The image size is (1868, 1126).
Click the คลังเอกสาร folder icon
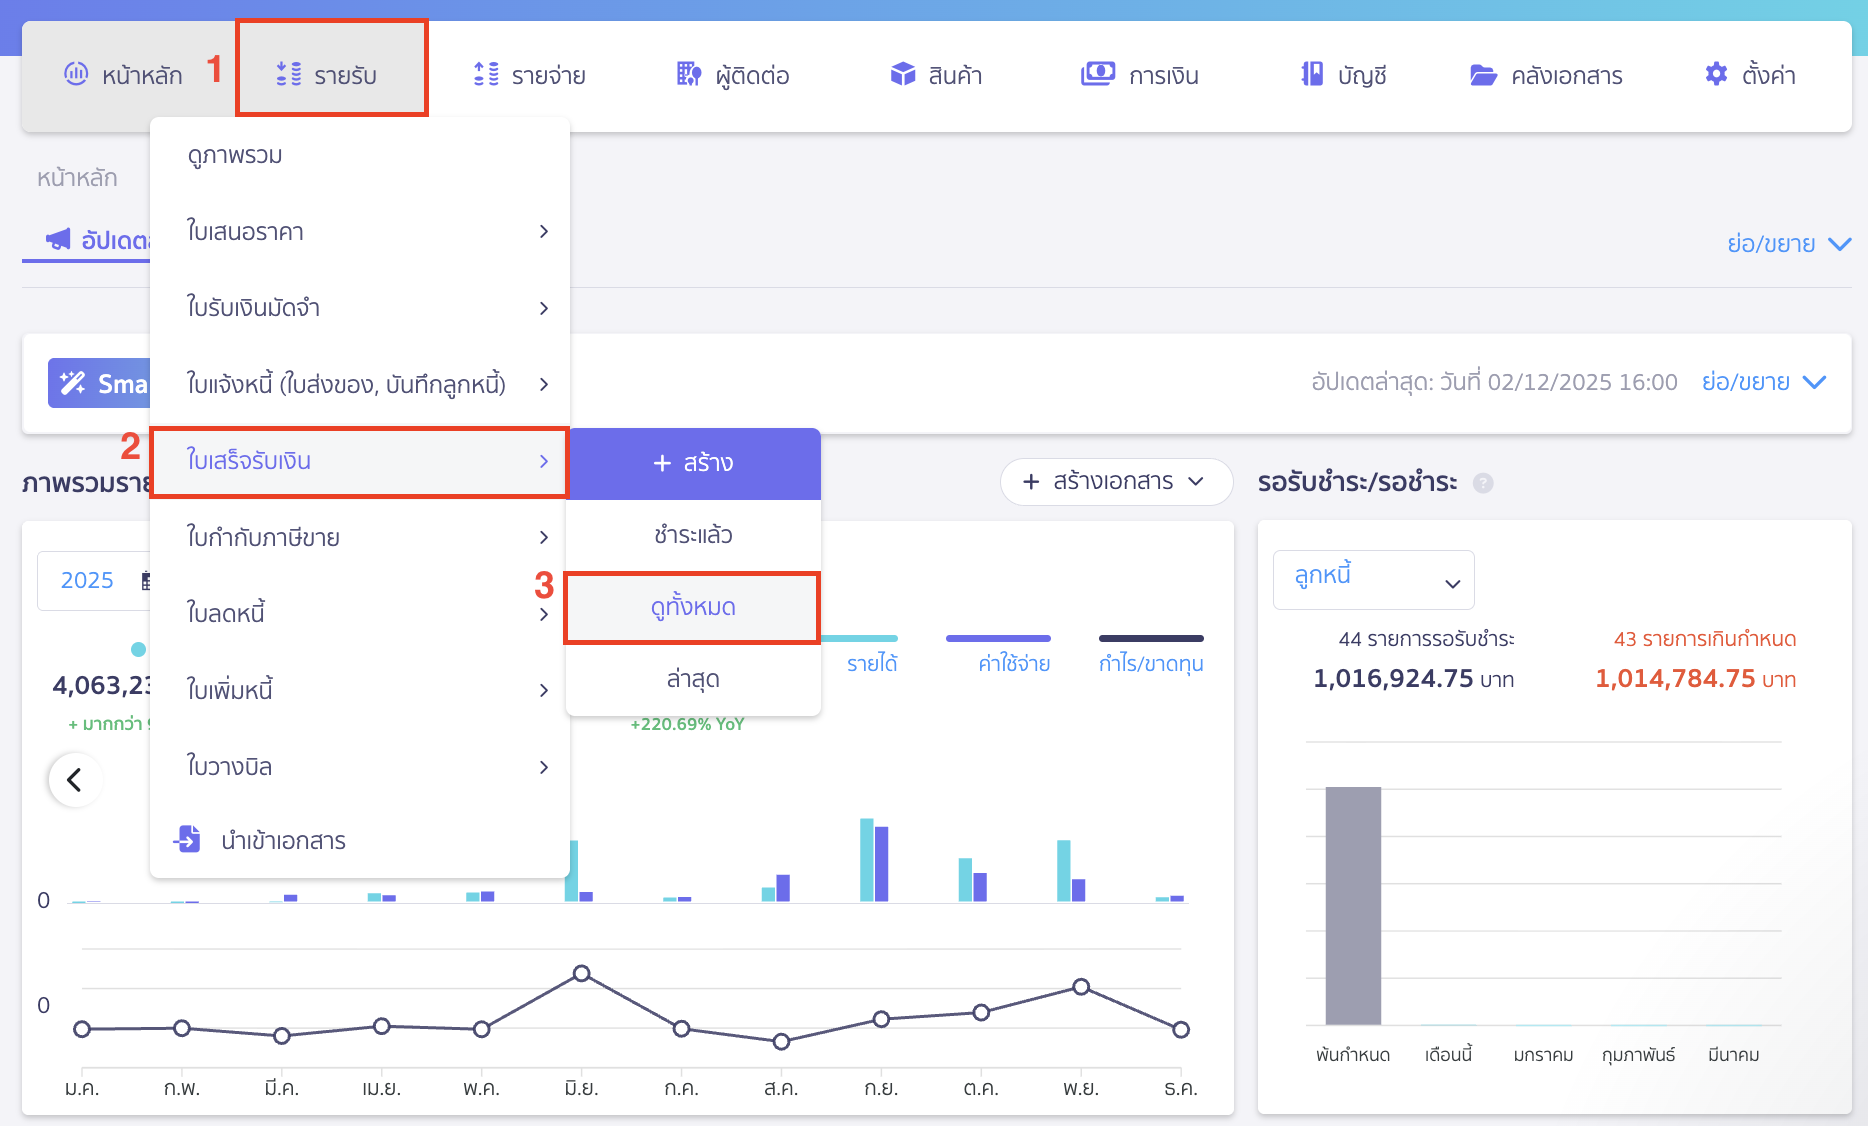[1483, 75]
